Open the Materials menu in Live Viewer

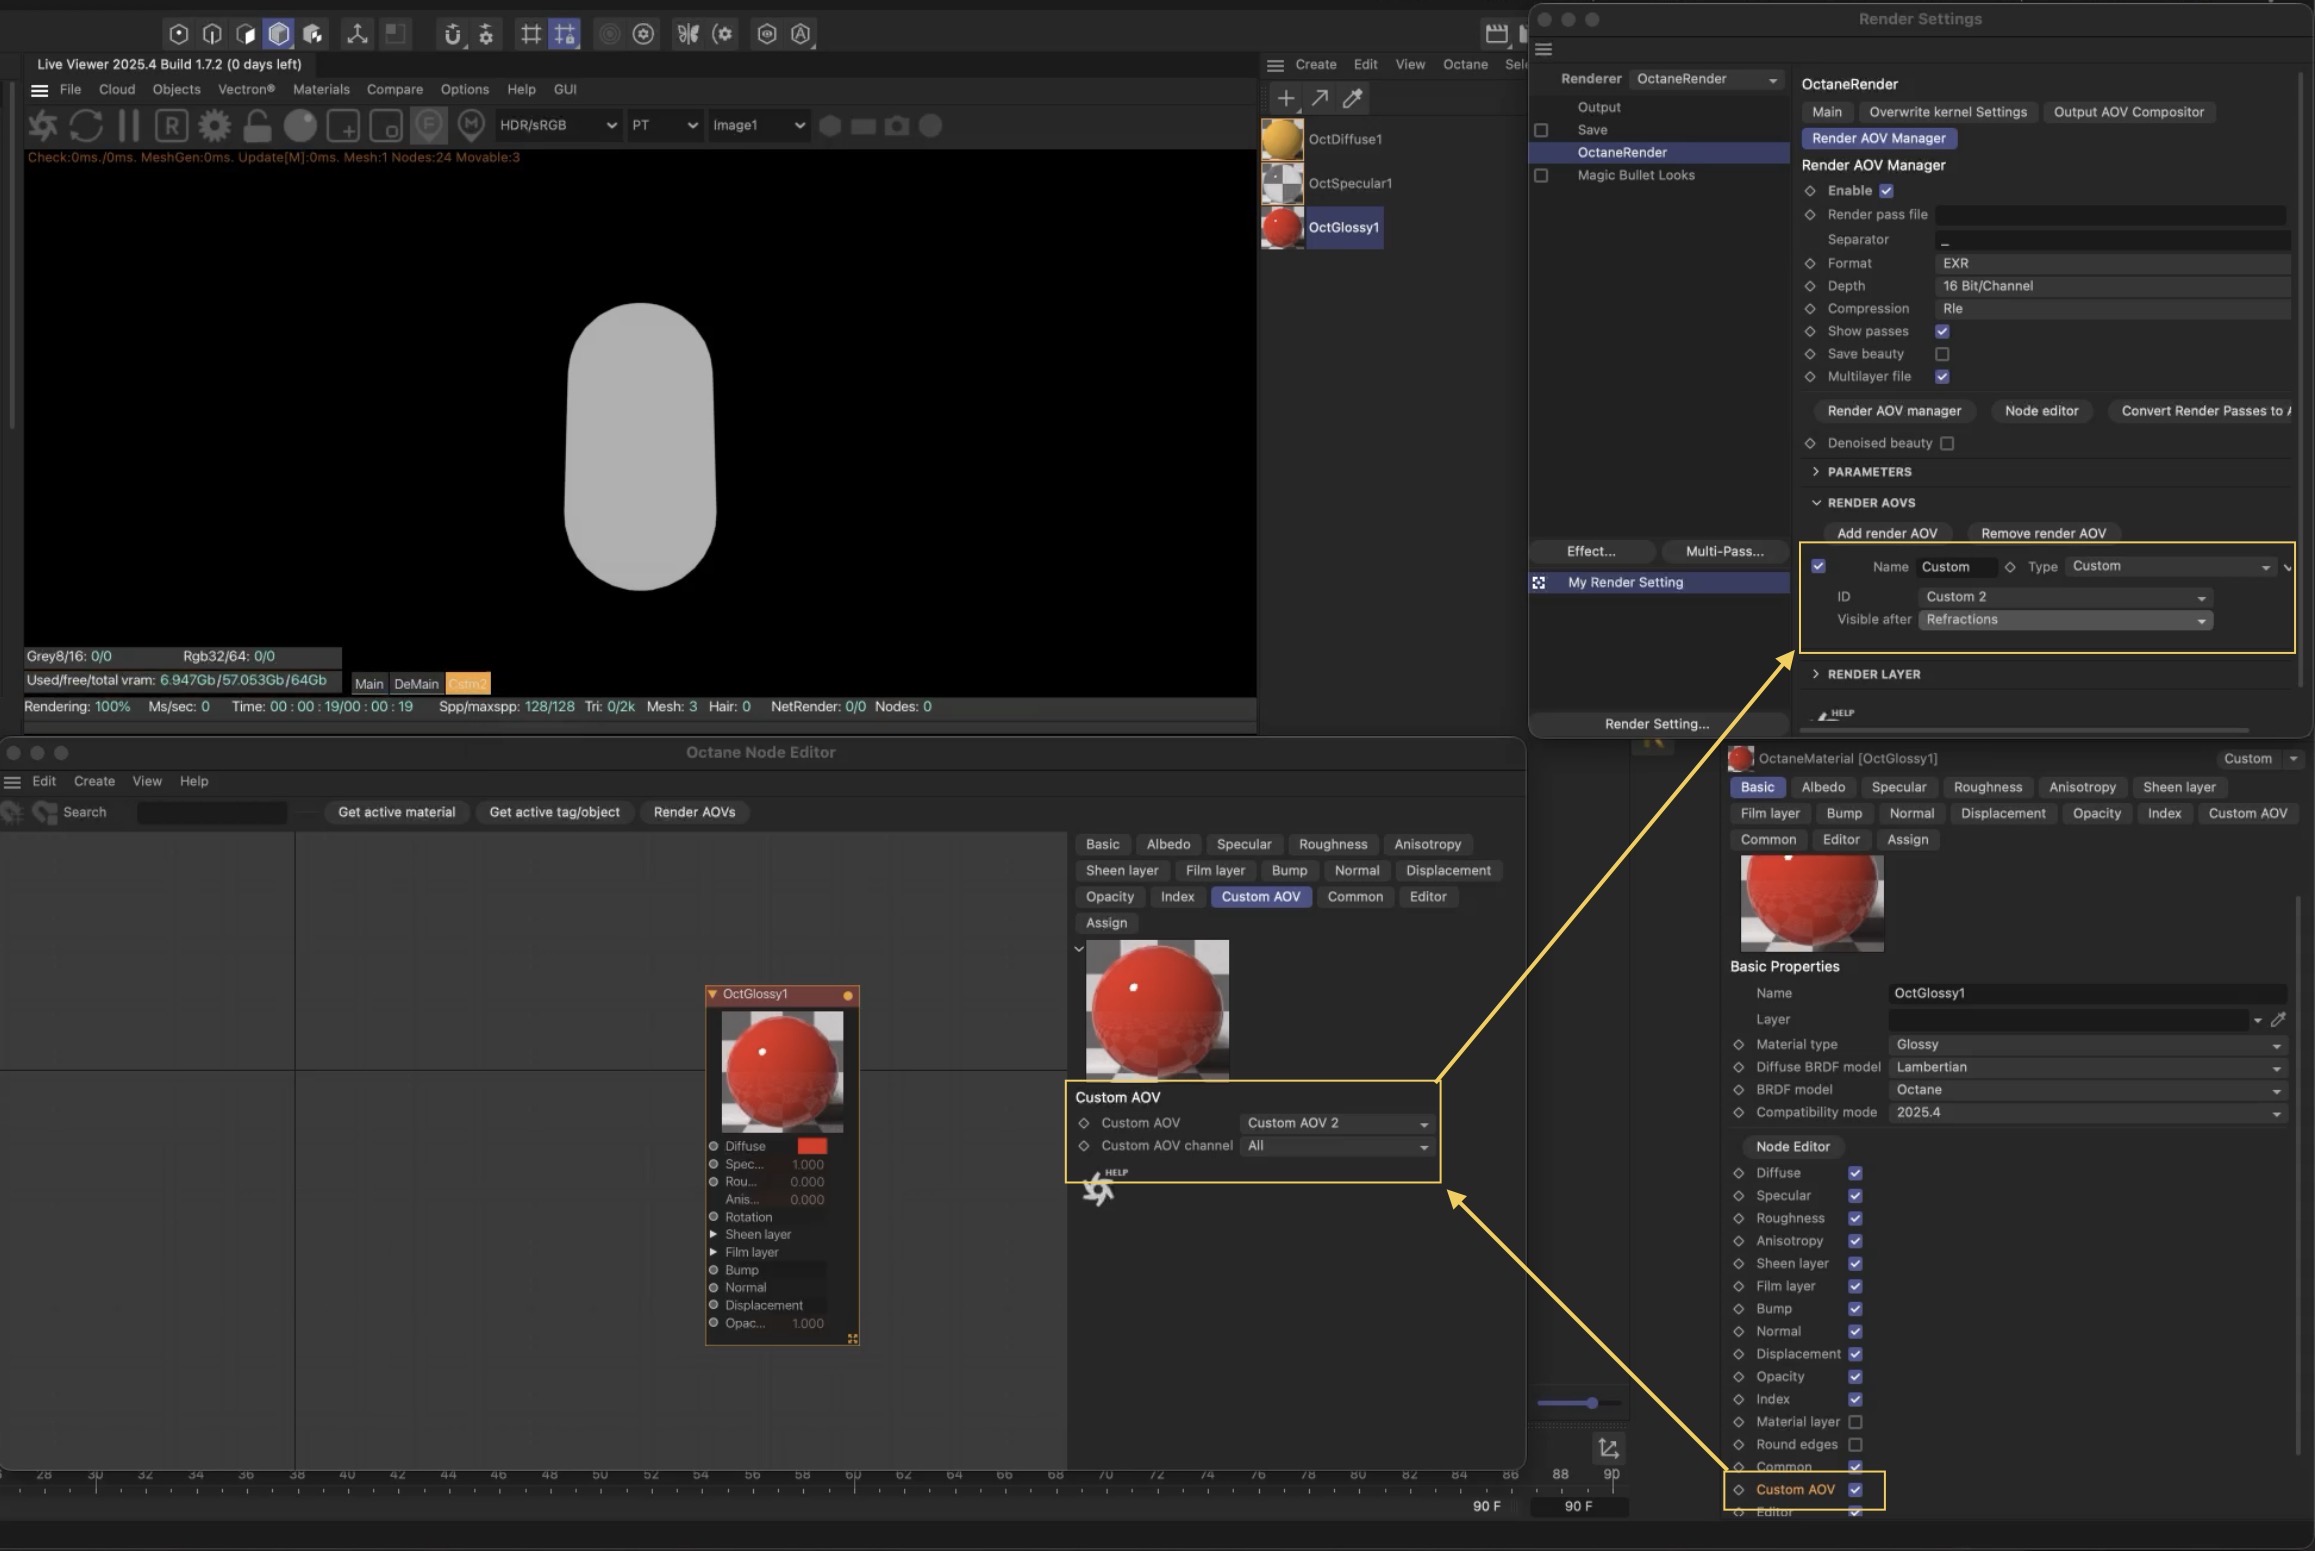[320, 89]
